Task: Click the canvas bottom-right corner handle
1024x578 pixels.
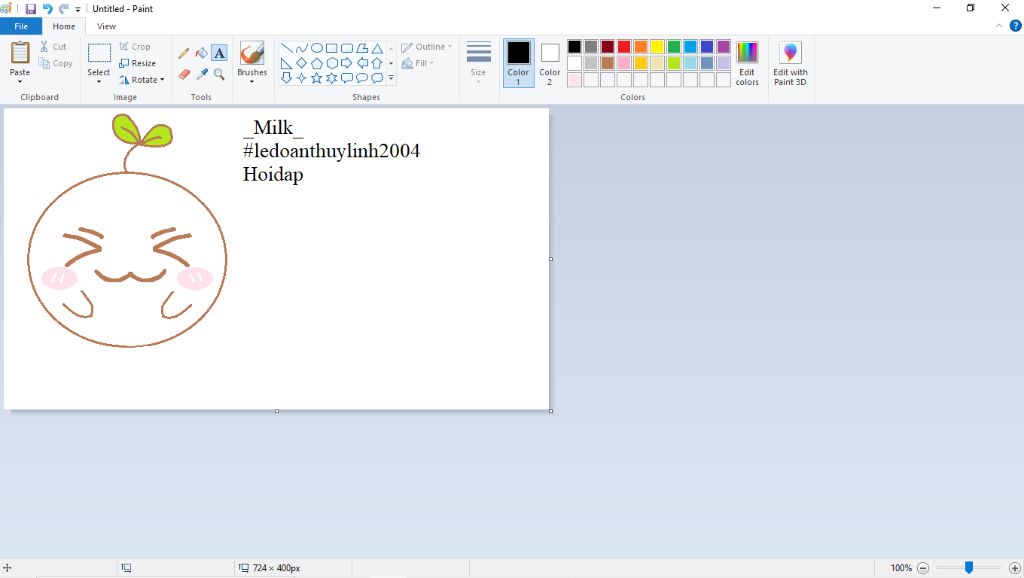Action: coord(551,411)
